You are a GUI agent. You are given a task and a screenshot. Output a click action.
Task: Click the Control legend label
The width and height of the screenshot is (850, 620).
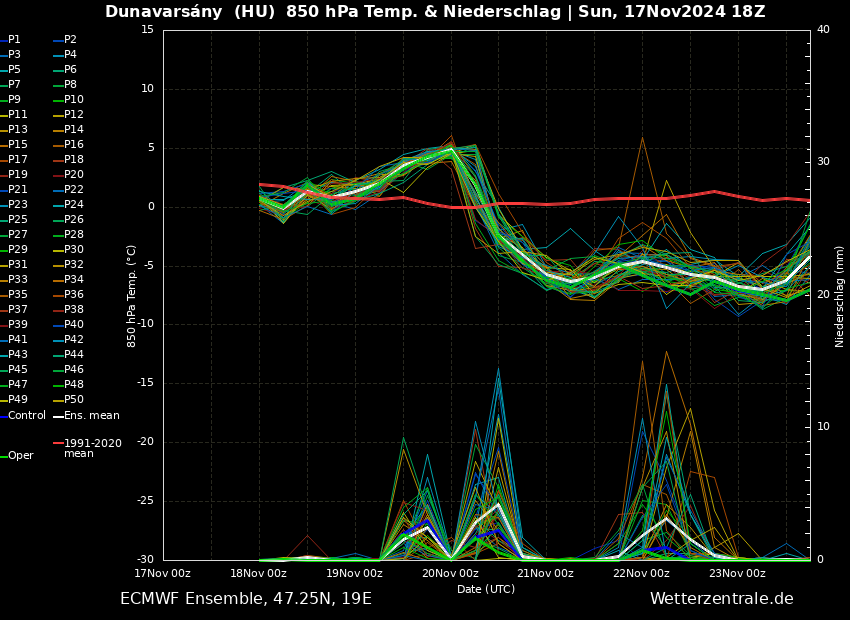coord(27,416)
